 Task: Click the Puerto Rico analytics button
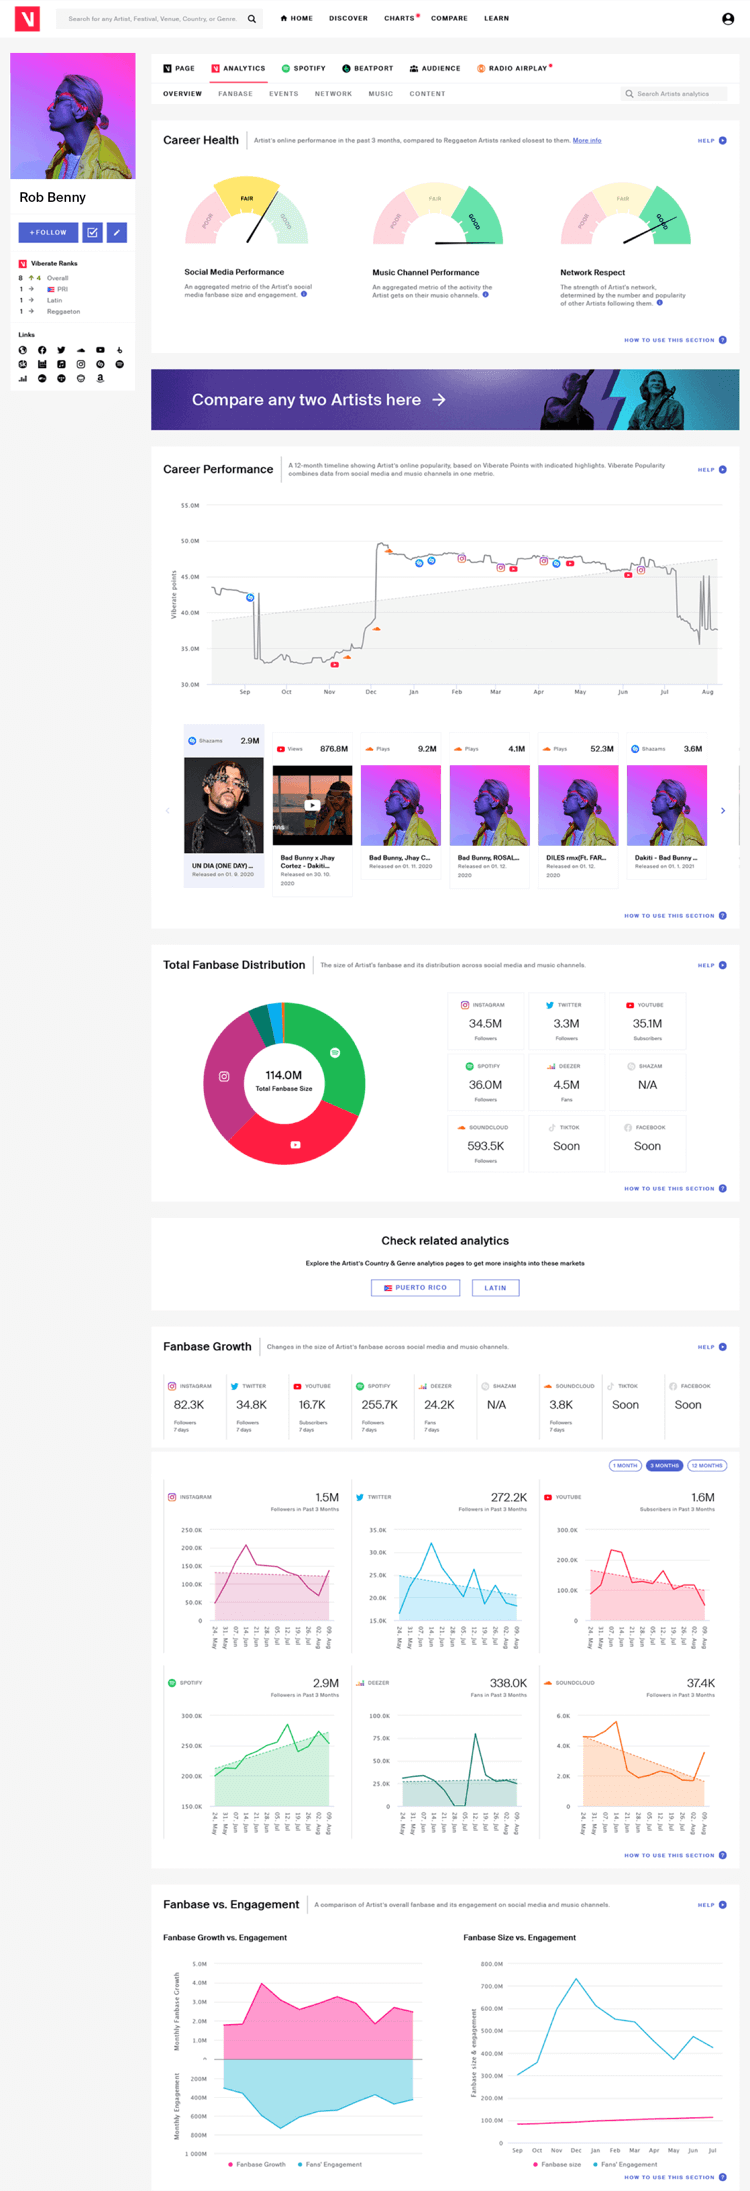pyautogui.click(x=415, y=1288)
